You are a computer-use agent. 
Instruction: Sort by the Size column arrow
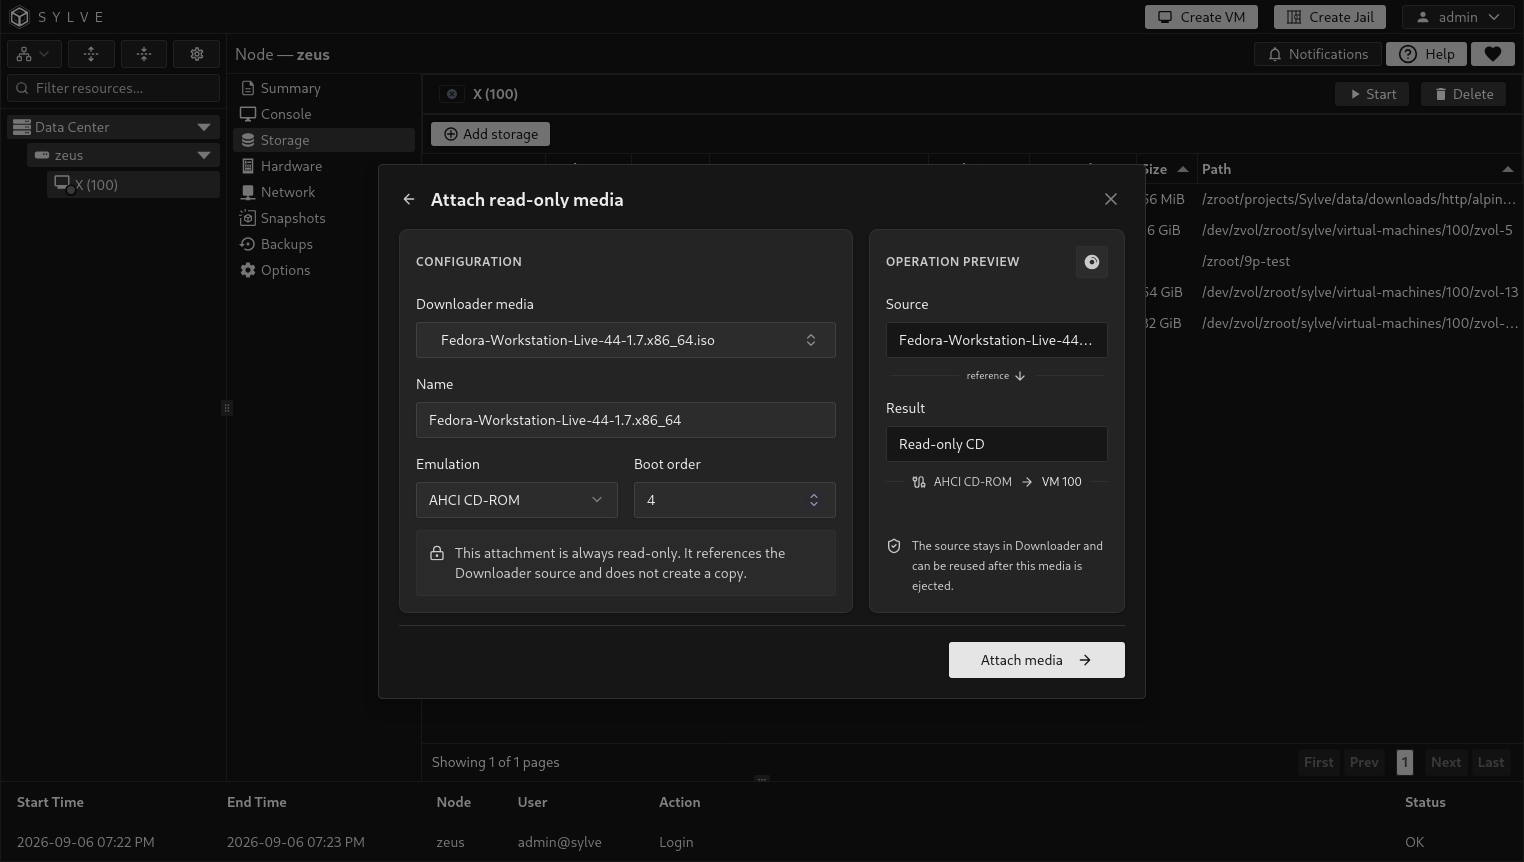[x=1183, y=169]
